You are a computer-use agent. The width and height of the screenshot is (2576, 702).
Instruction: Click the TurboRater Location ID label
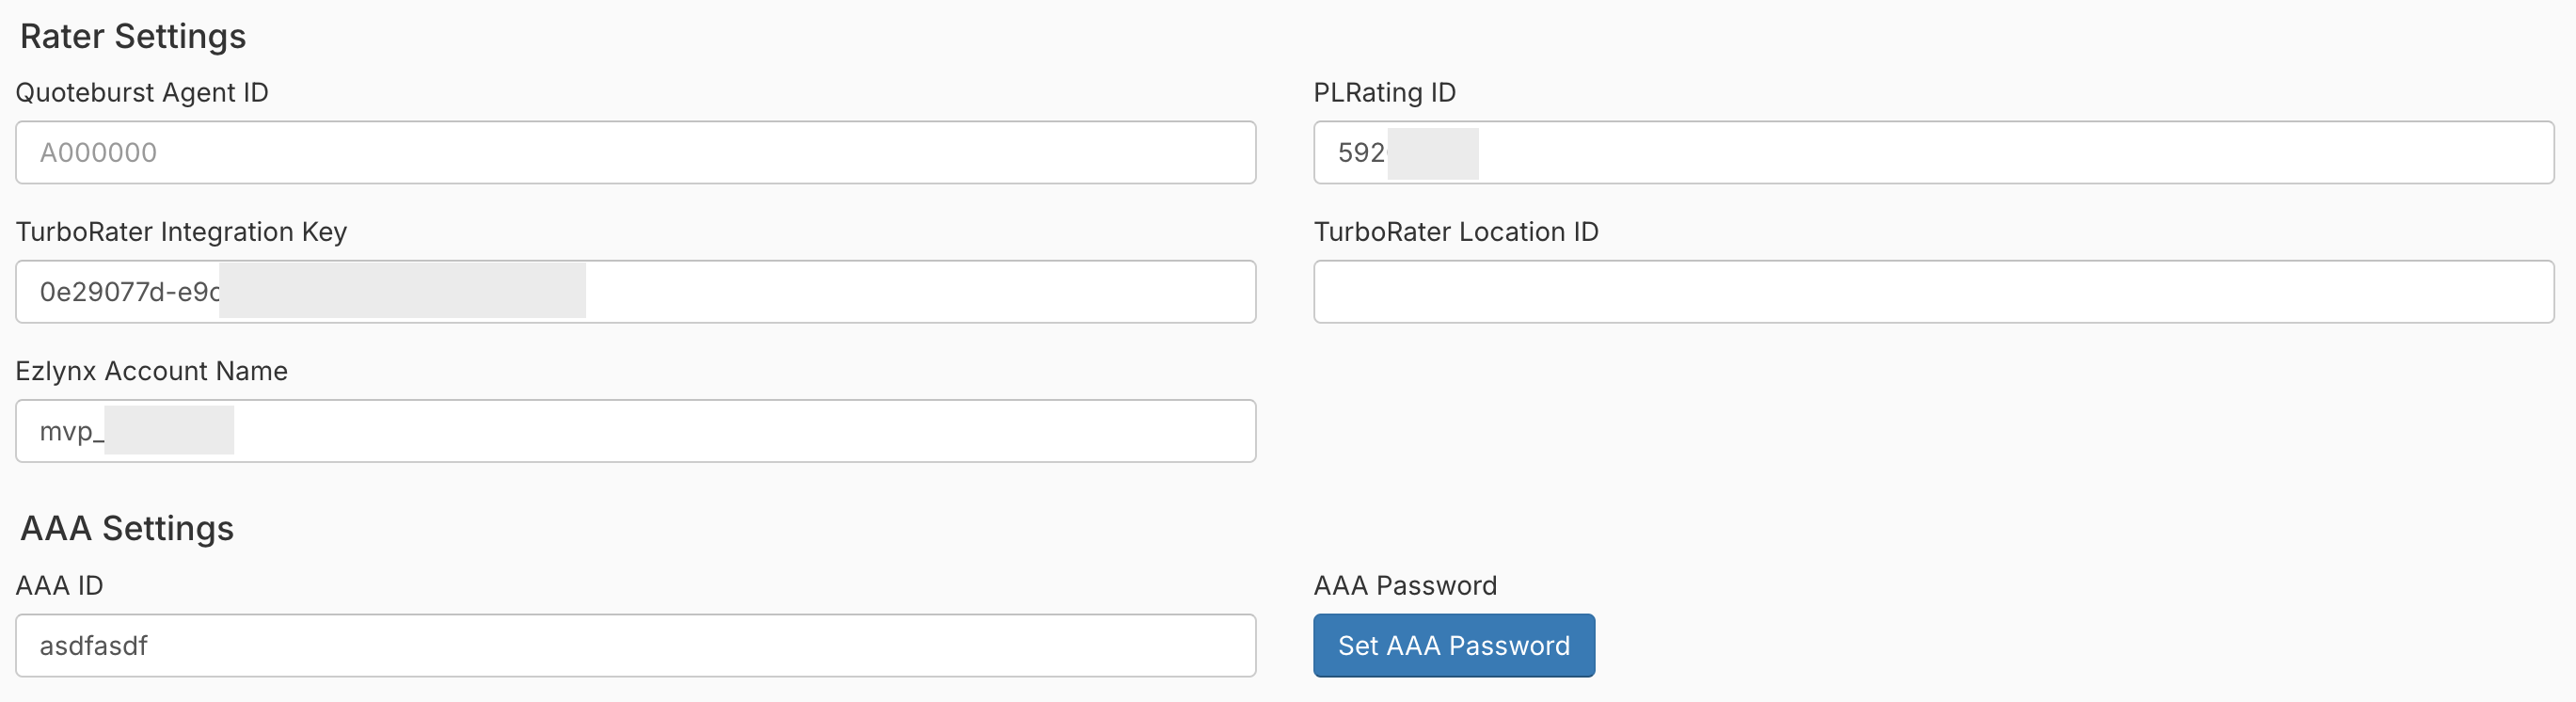[x=1455, y=232]
